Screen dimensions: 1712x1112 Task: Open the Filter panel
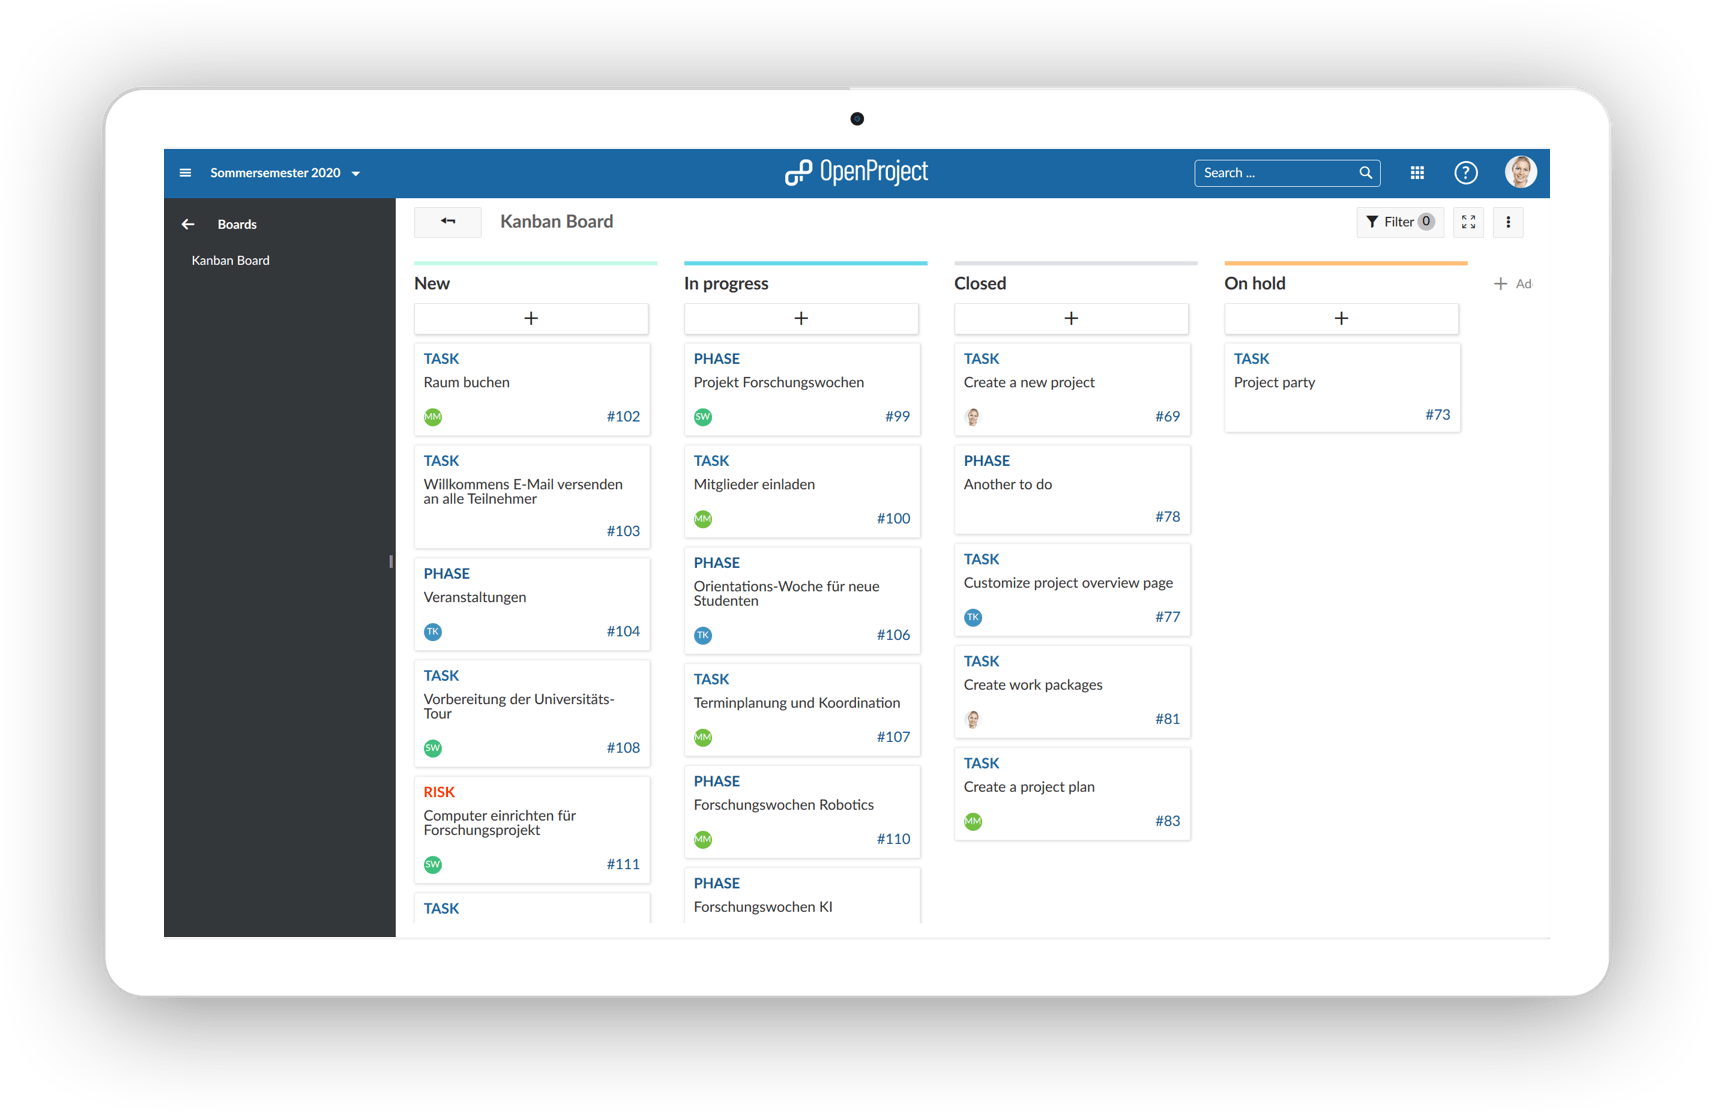(x=1399, y=222)
